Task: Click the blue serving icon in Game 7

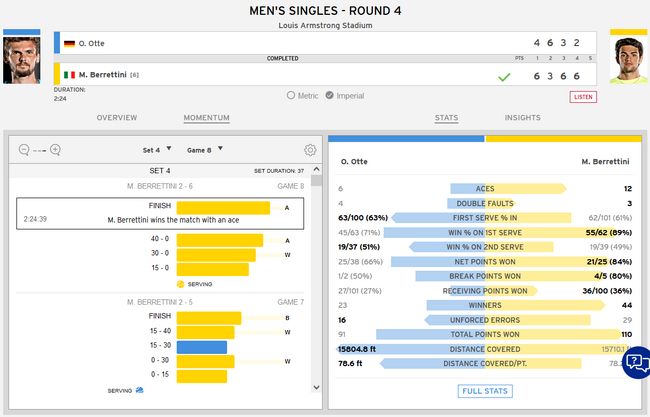Action: click(x=139, y=390)
